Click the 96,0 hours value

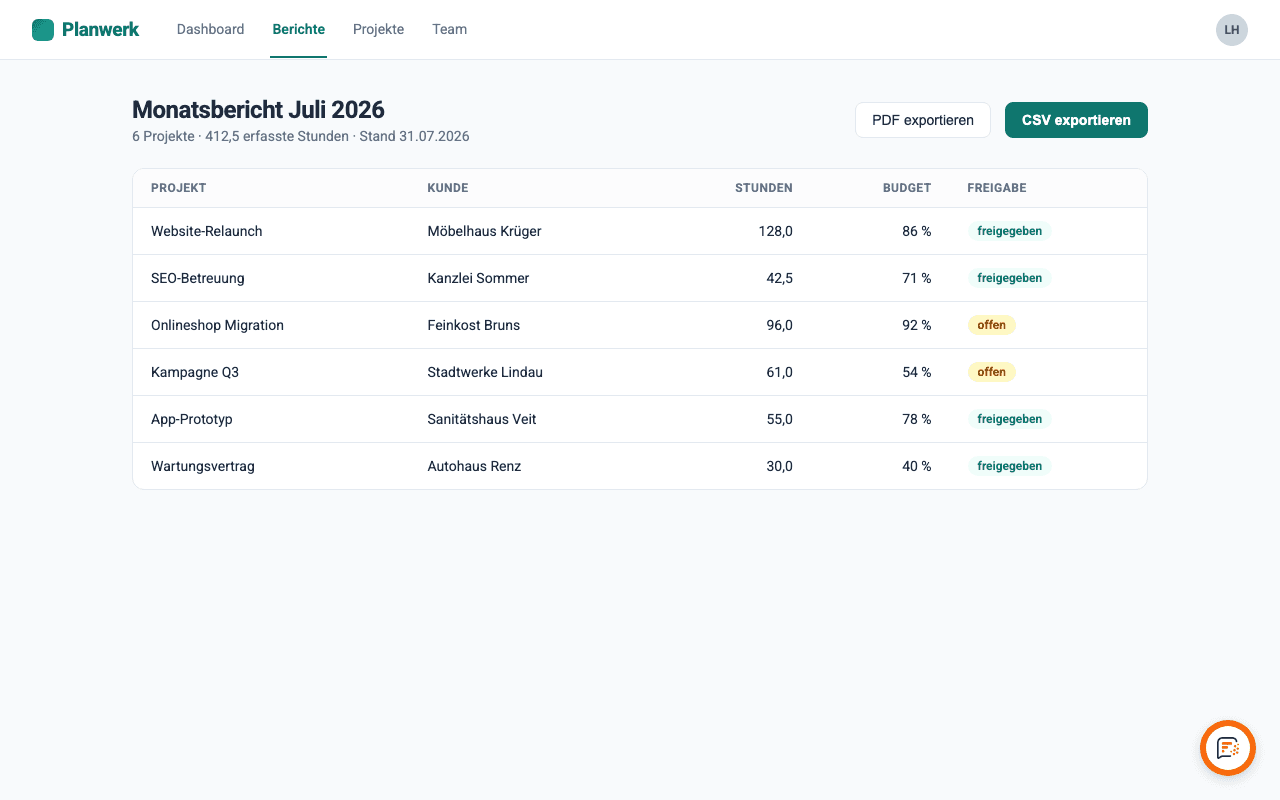pos(779,325)
